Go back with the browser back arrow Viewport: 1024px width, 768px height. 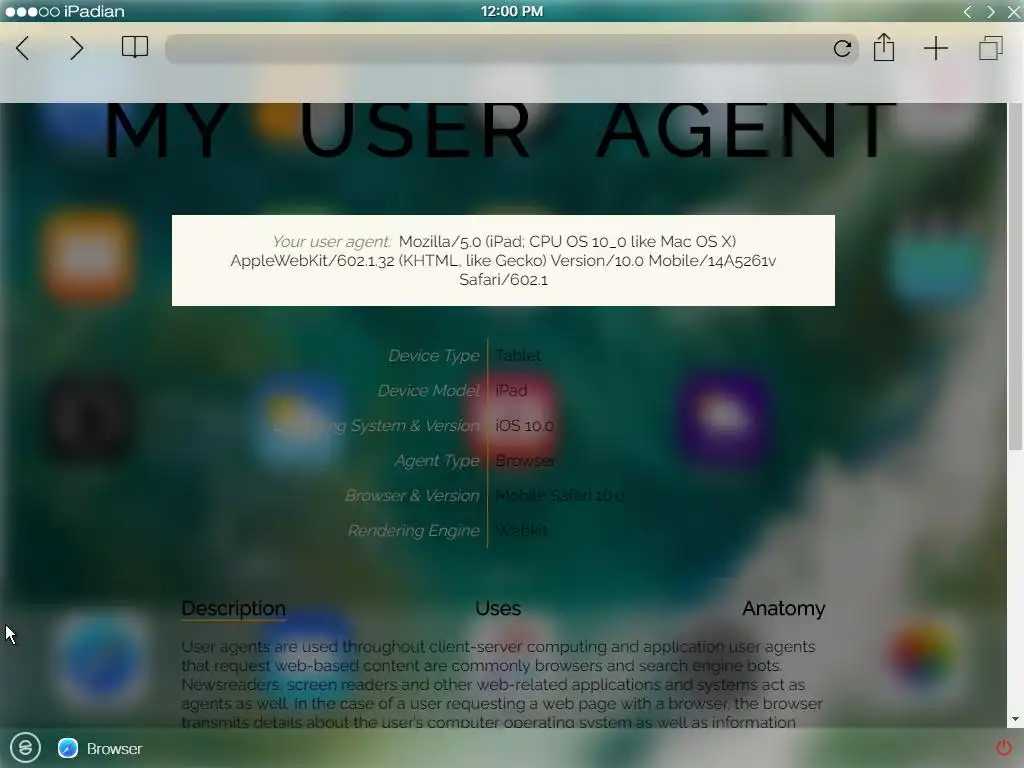[22, 48]
